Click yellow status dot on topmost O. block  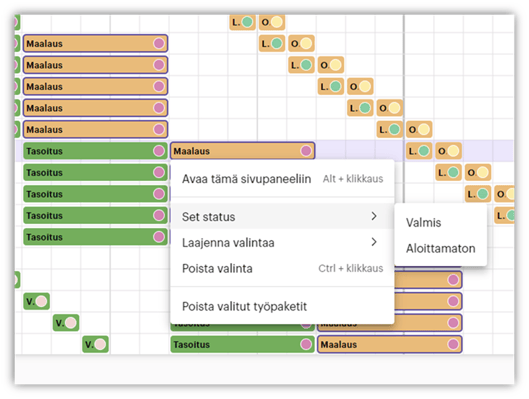coord(277,22)
